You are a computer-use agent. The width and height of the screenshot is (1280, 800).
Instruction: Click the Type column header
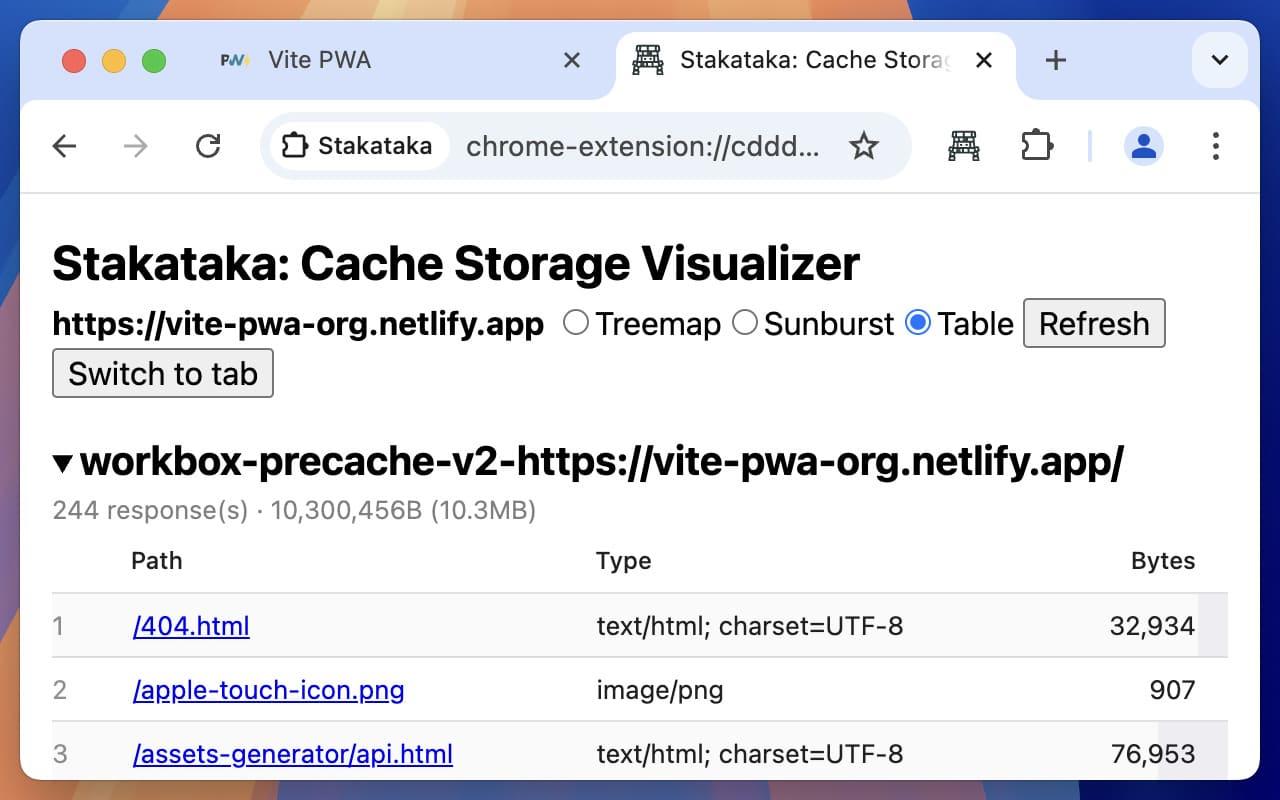[623, 560]
